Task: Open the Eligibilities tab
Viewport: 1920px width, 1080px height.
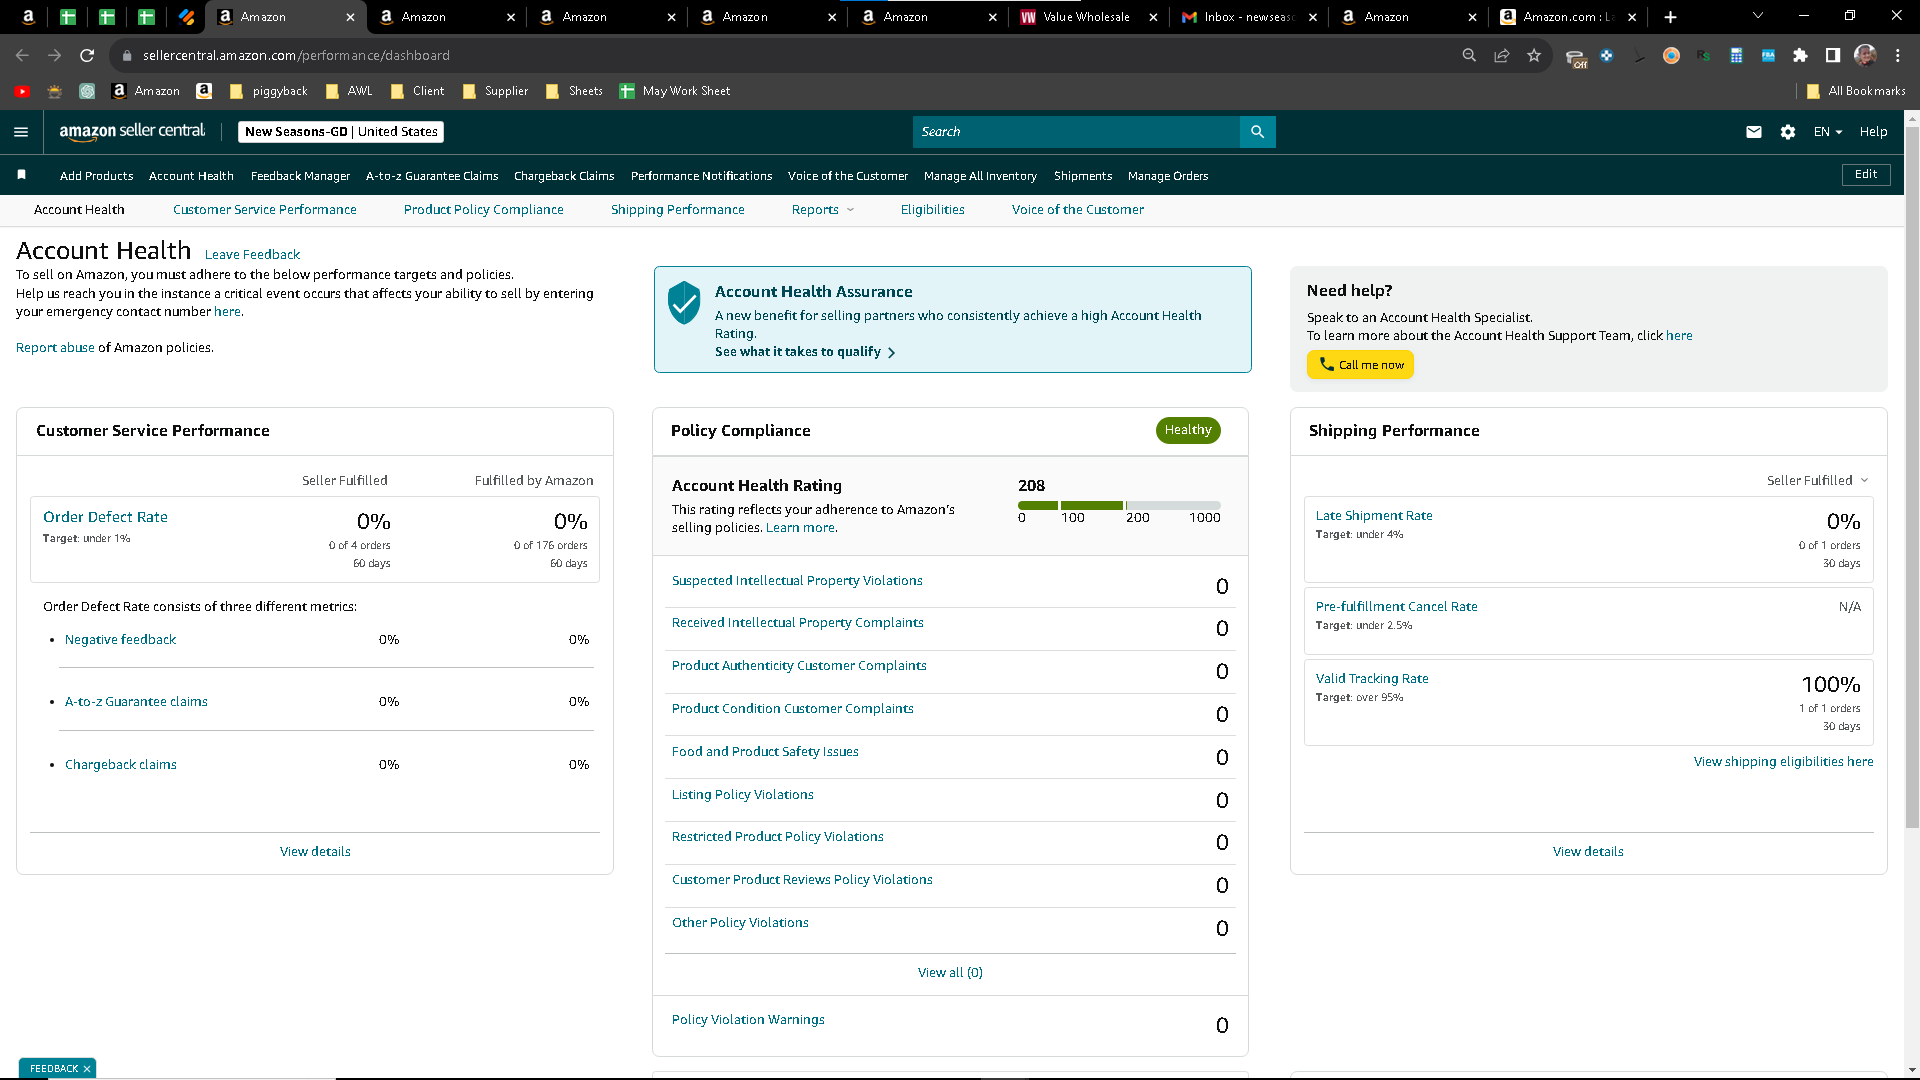Action: click(932, 210)
